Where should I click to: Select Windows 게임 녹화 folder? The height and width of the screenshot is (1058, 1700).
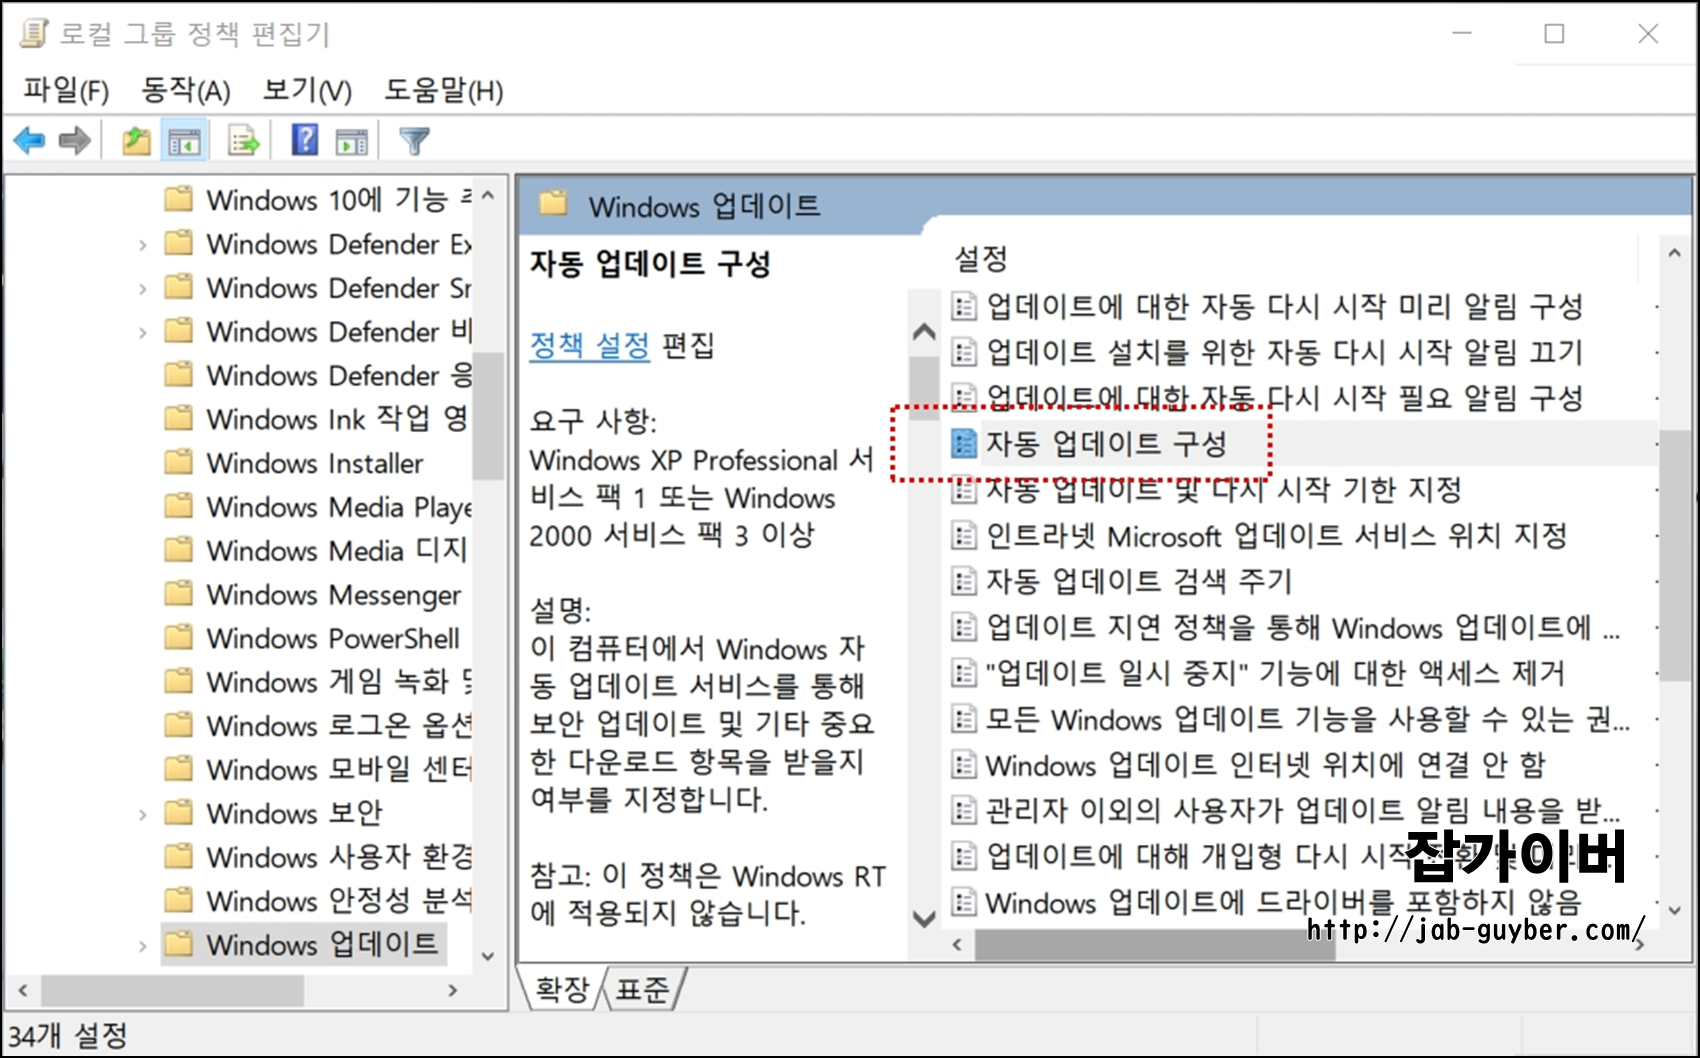click(317, 681)
